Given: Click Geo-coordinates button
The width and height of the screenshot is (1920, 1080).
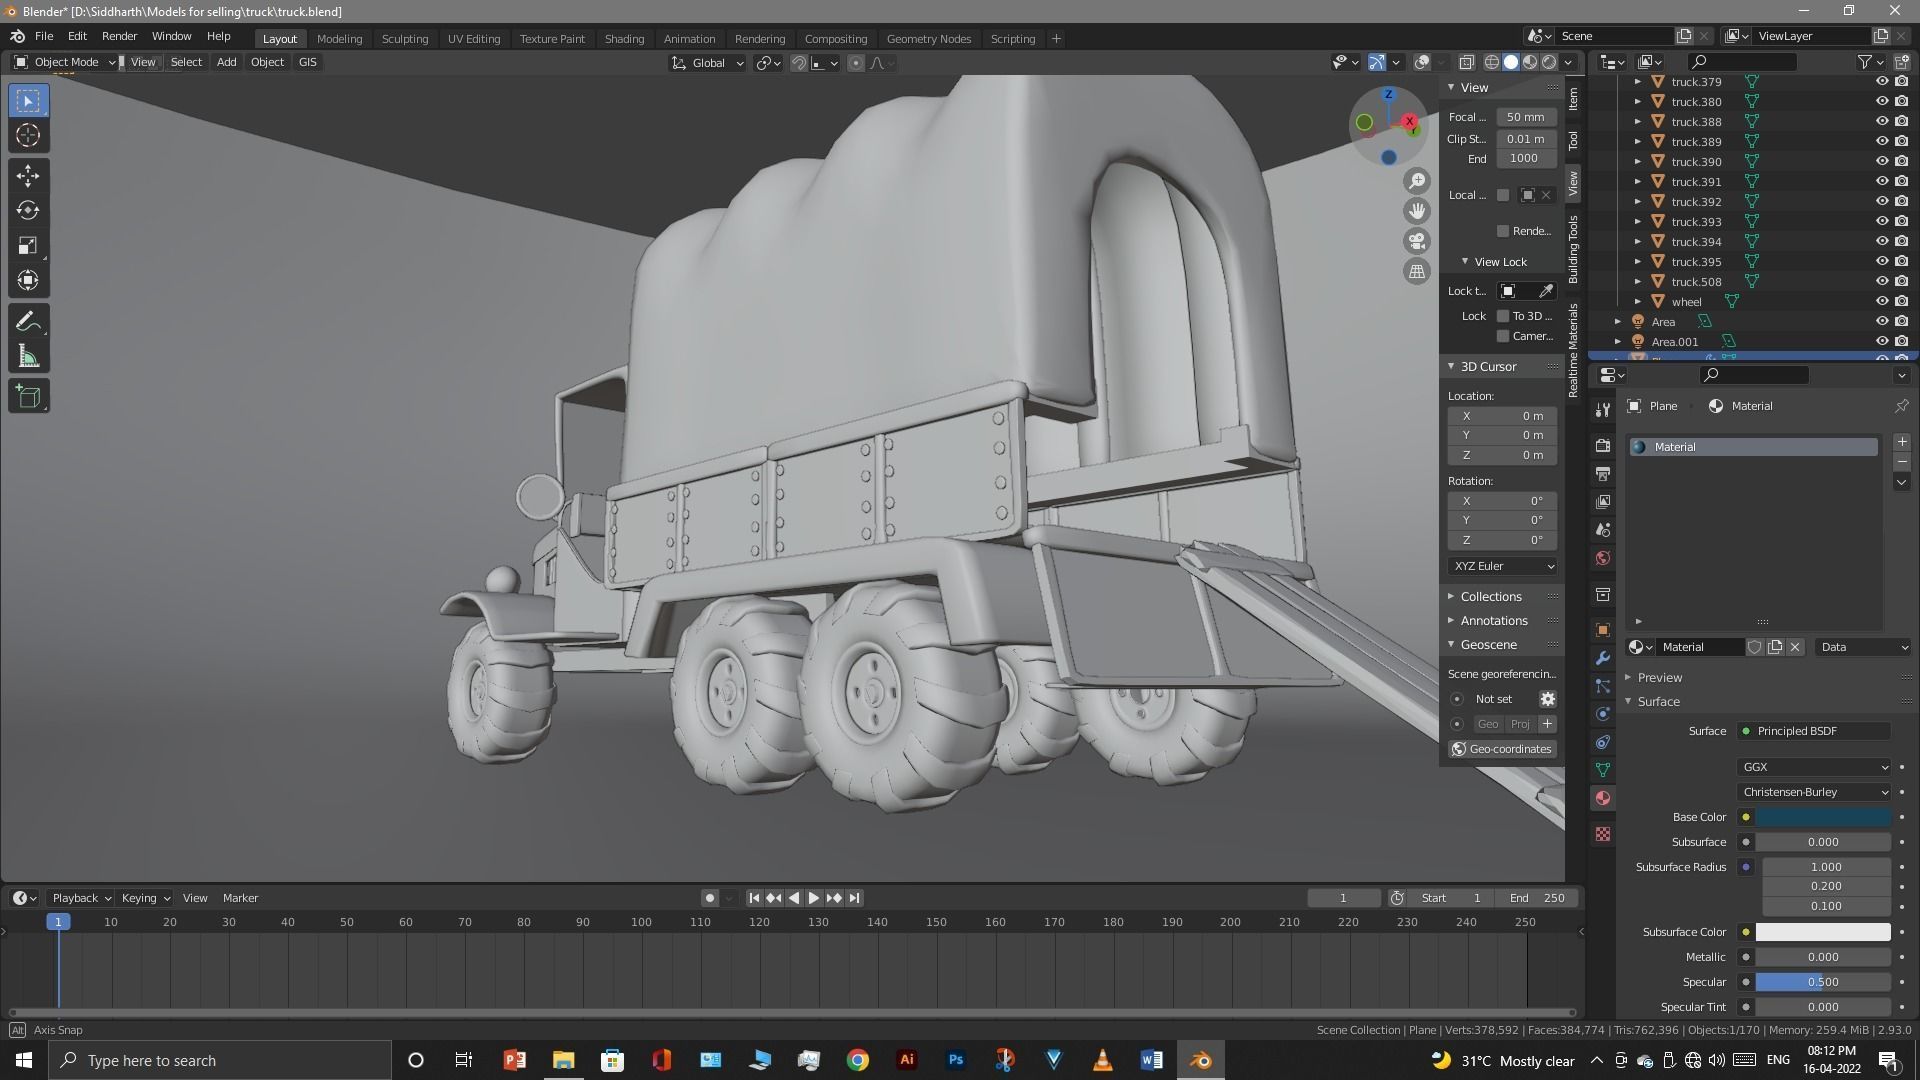Looking at the screenshot, I should pos(1502,749).
